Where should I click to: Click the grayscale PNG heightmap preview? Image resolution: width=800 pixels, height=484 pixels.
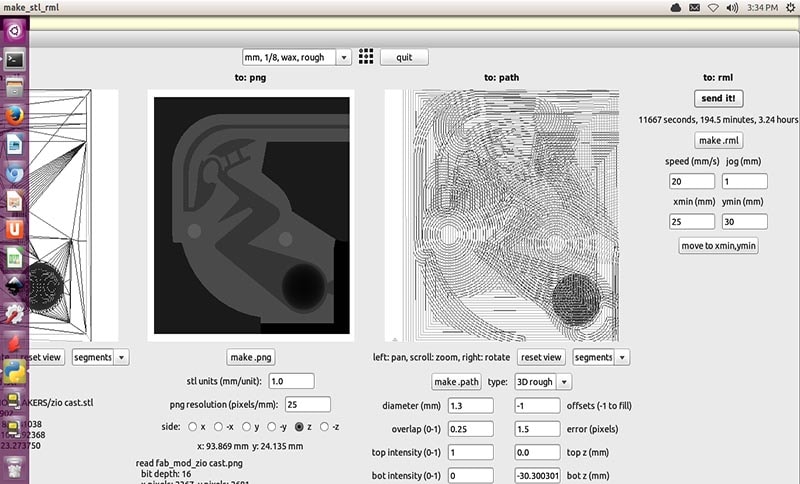251,215
